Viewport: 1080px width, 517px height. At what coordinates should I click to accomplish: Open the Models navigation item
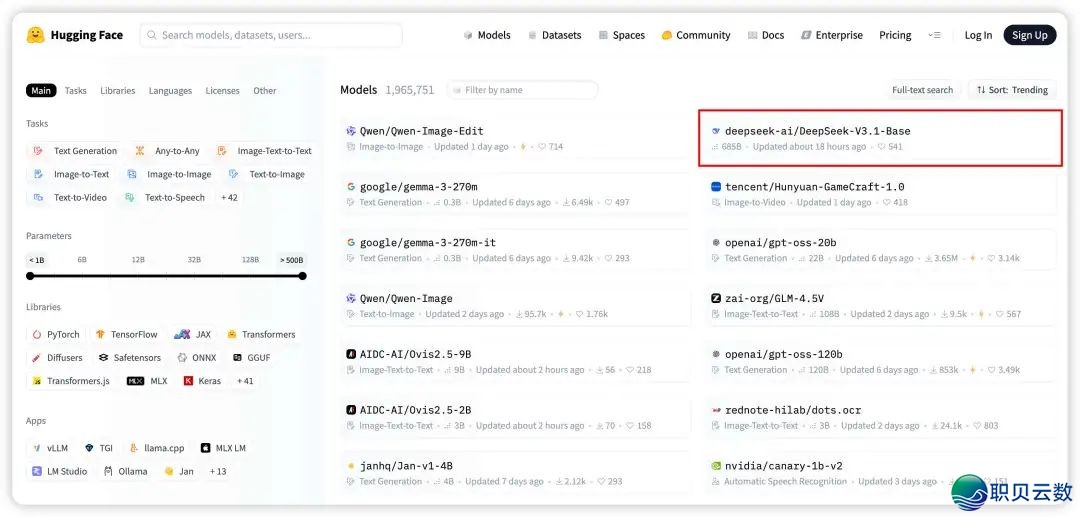tap(487, 35)
